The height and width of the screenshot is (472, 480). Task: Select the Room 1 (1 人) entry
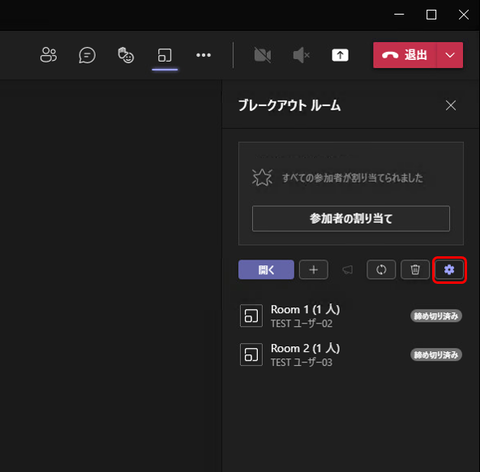351,316
